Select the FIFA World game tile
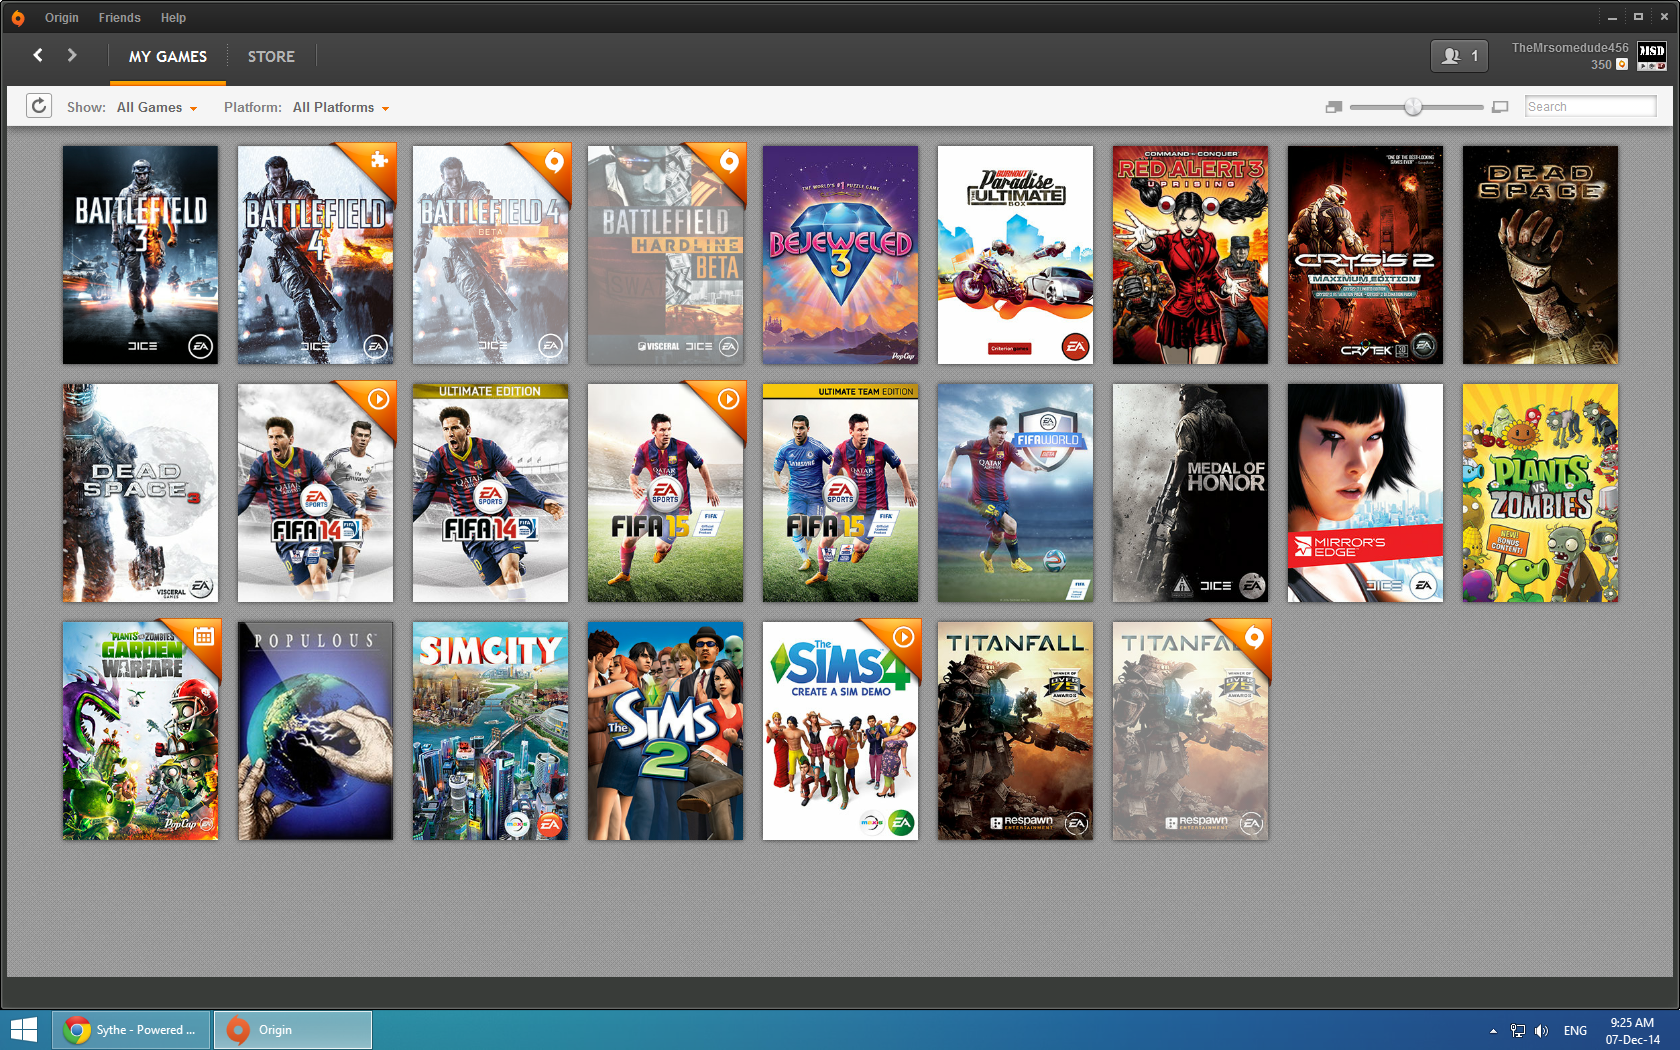This screenshot has width=1680, height=1050. pos(1015,493)
